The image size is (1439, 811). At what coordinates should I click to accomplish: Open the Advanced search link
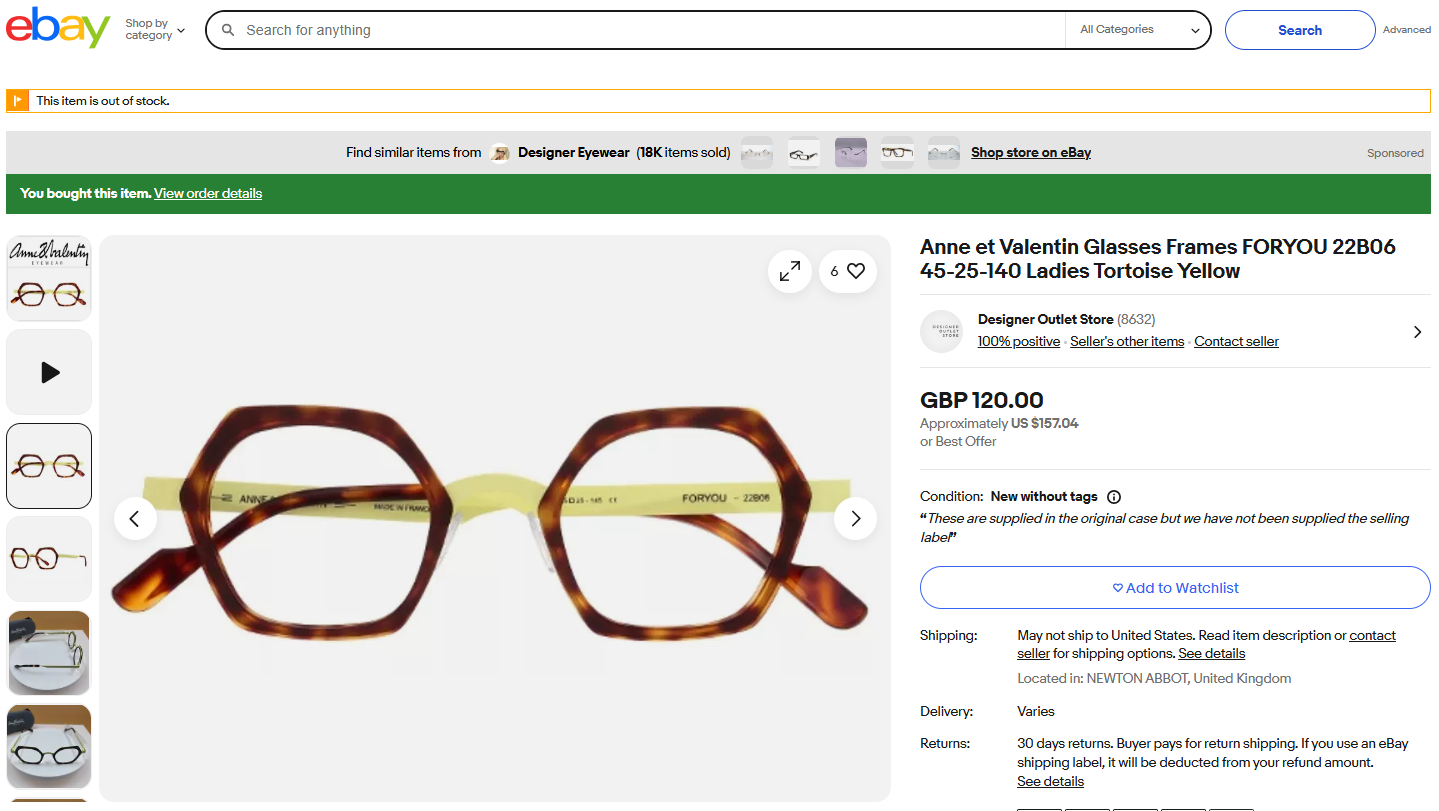click(x=1407, y=30)
